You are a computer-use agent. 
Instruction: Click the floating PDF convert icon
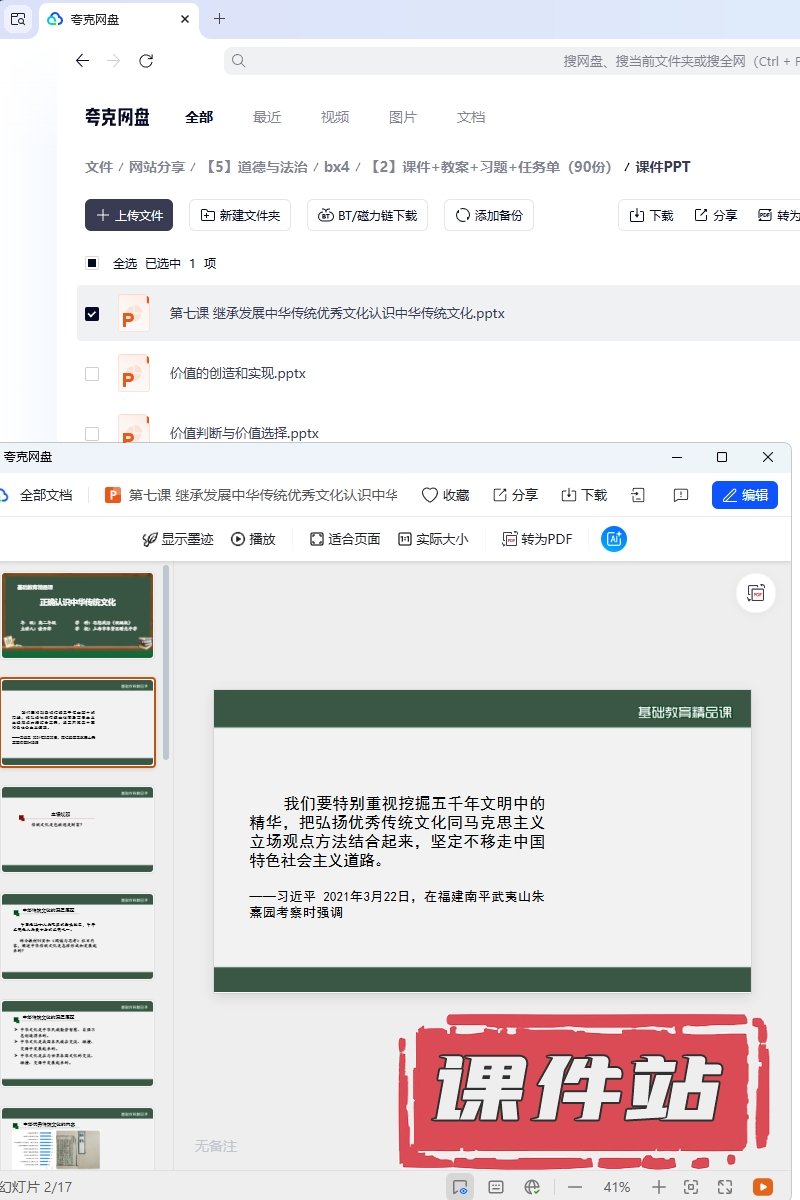756,593
